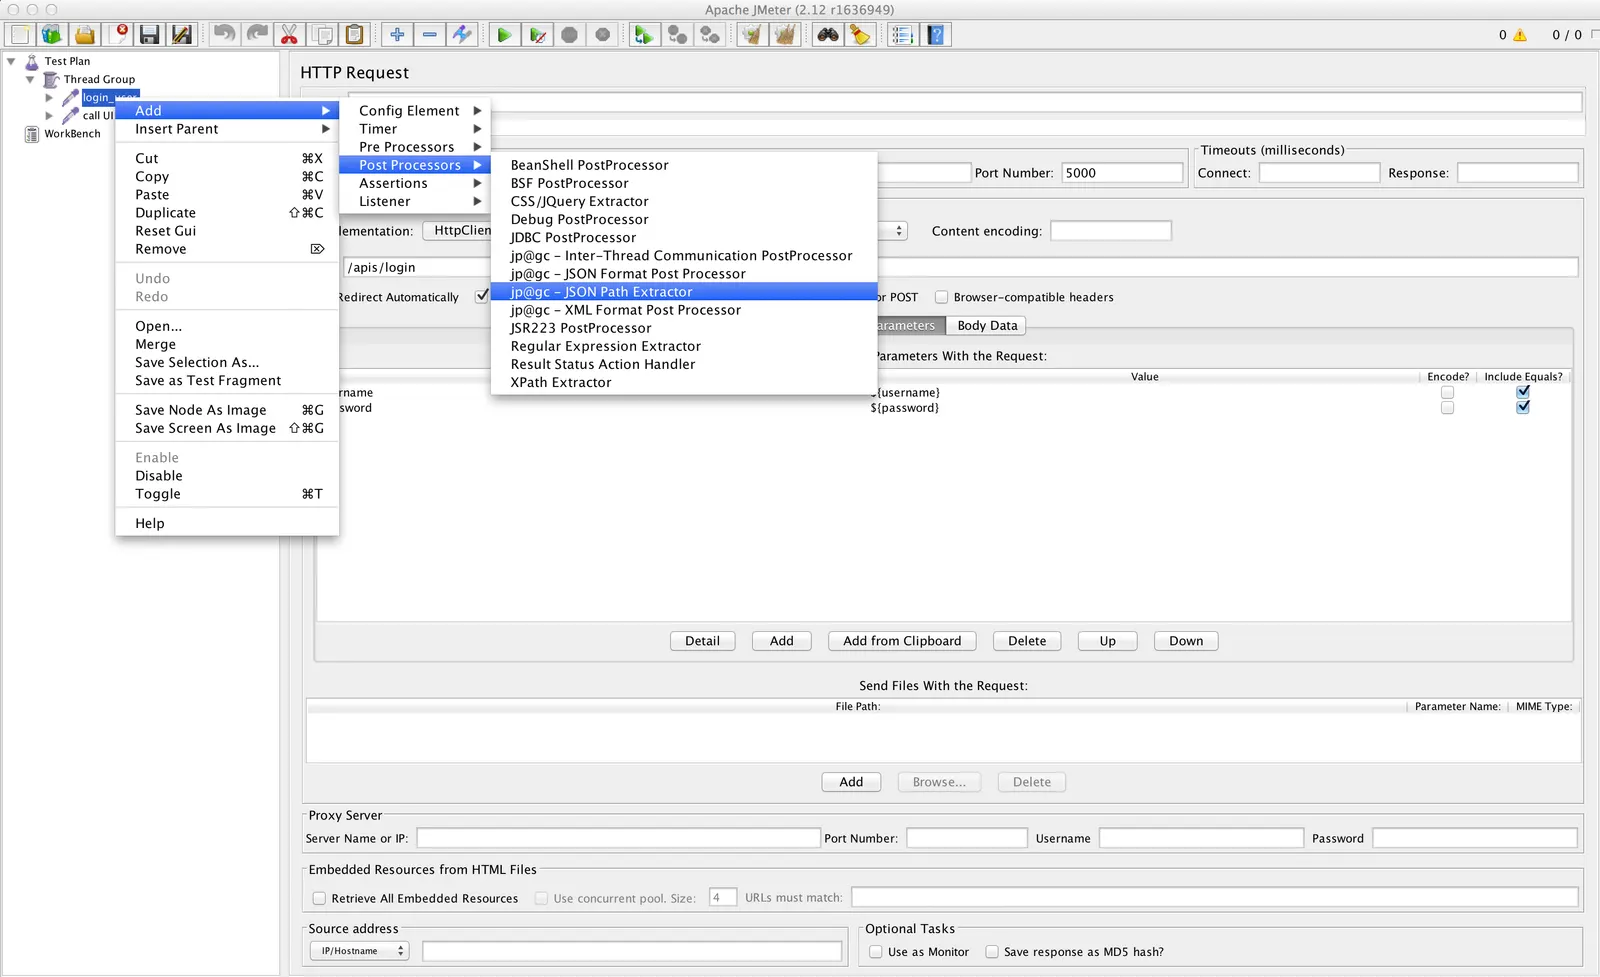The image size is (1600, 977).
Task: Click the Port Number field showing 5000
Action: [1122, 173]
